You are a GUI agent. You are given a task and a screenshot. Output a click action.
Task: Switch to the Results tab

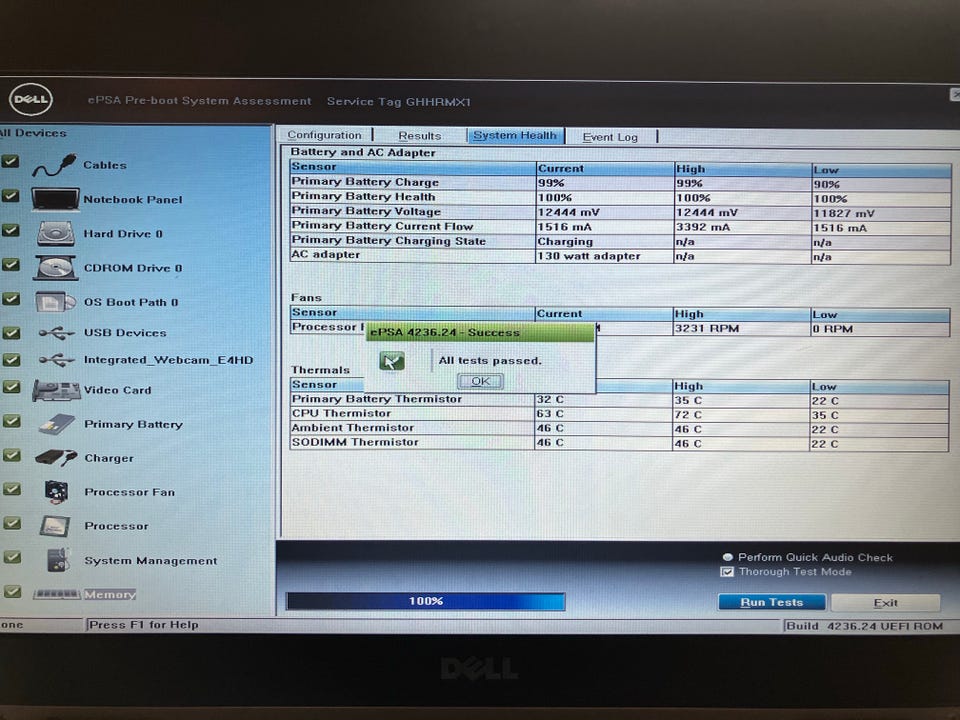[420, 136]
